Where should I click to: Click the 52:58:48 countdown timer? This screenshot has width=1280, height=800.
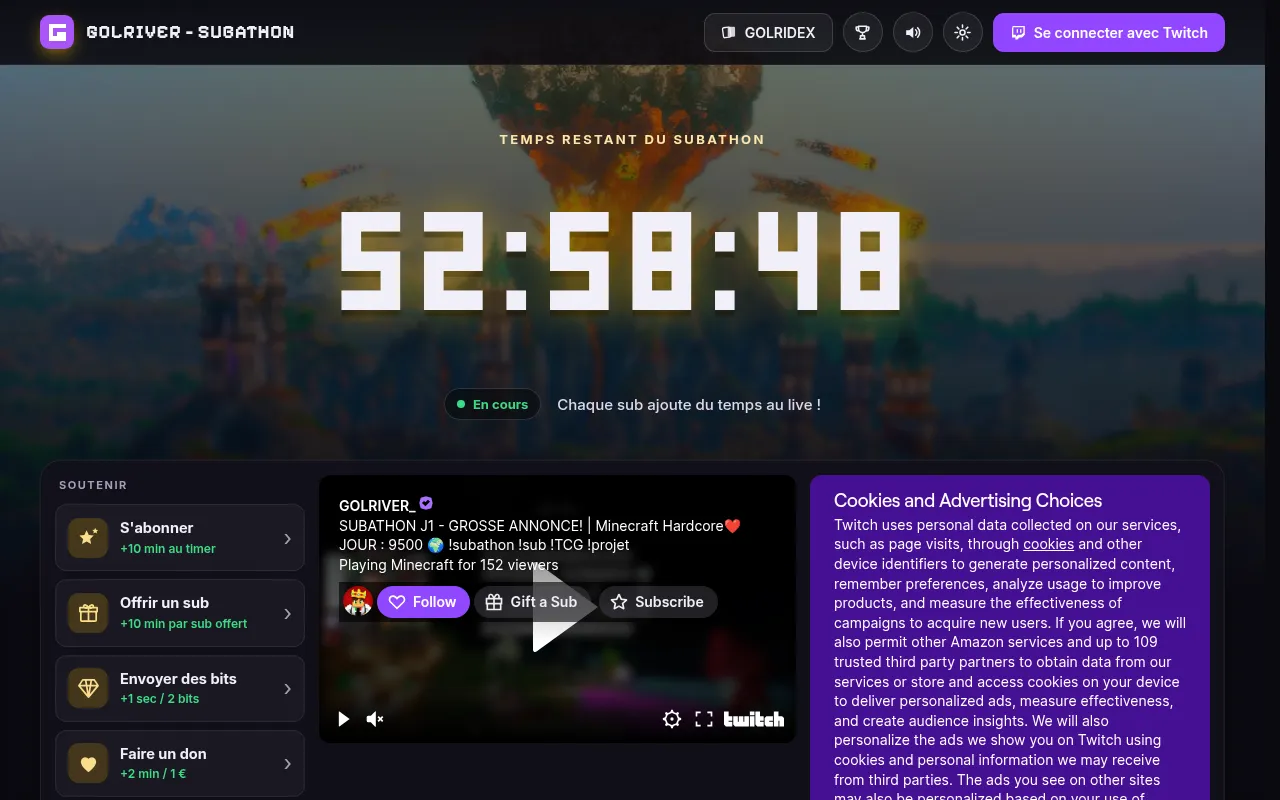coord(621,260)
